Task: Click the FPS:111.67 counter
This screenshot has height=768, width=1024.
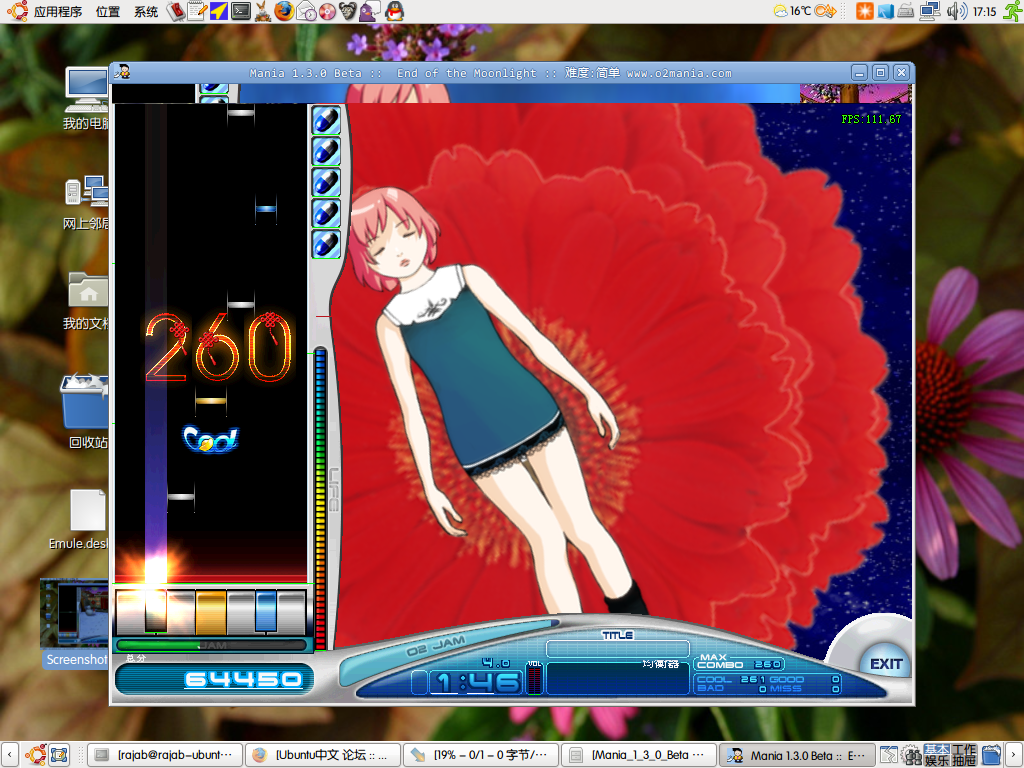Action: tap(871, 119)
